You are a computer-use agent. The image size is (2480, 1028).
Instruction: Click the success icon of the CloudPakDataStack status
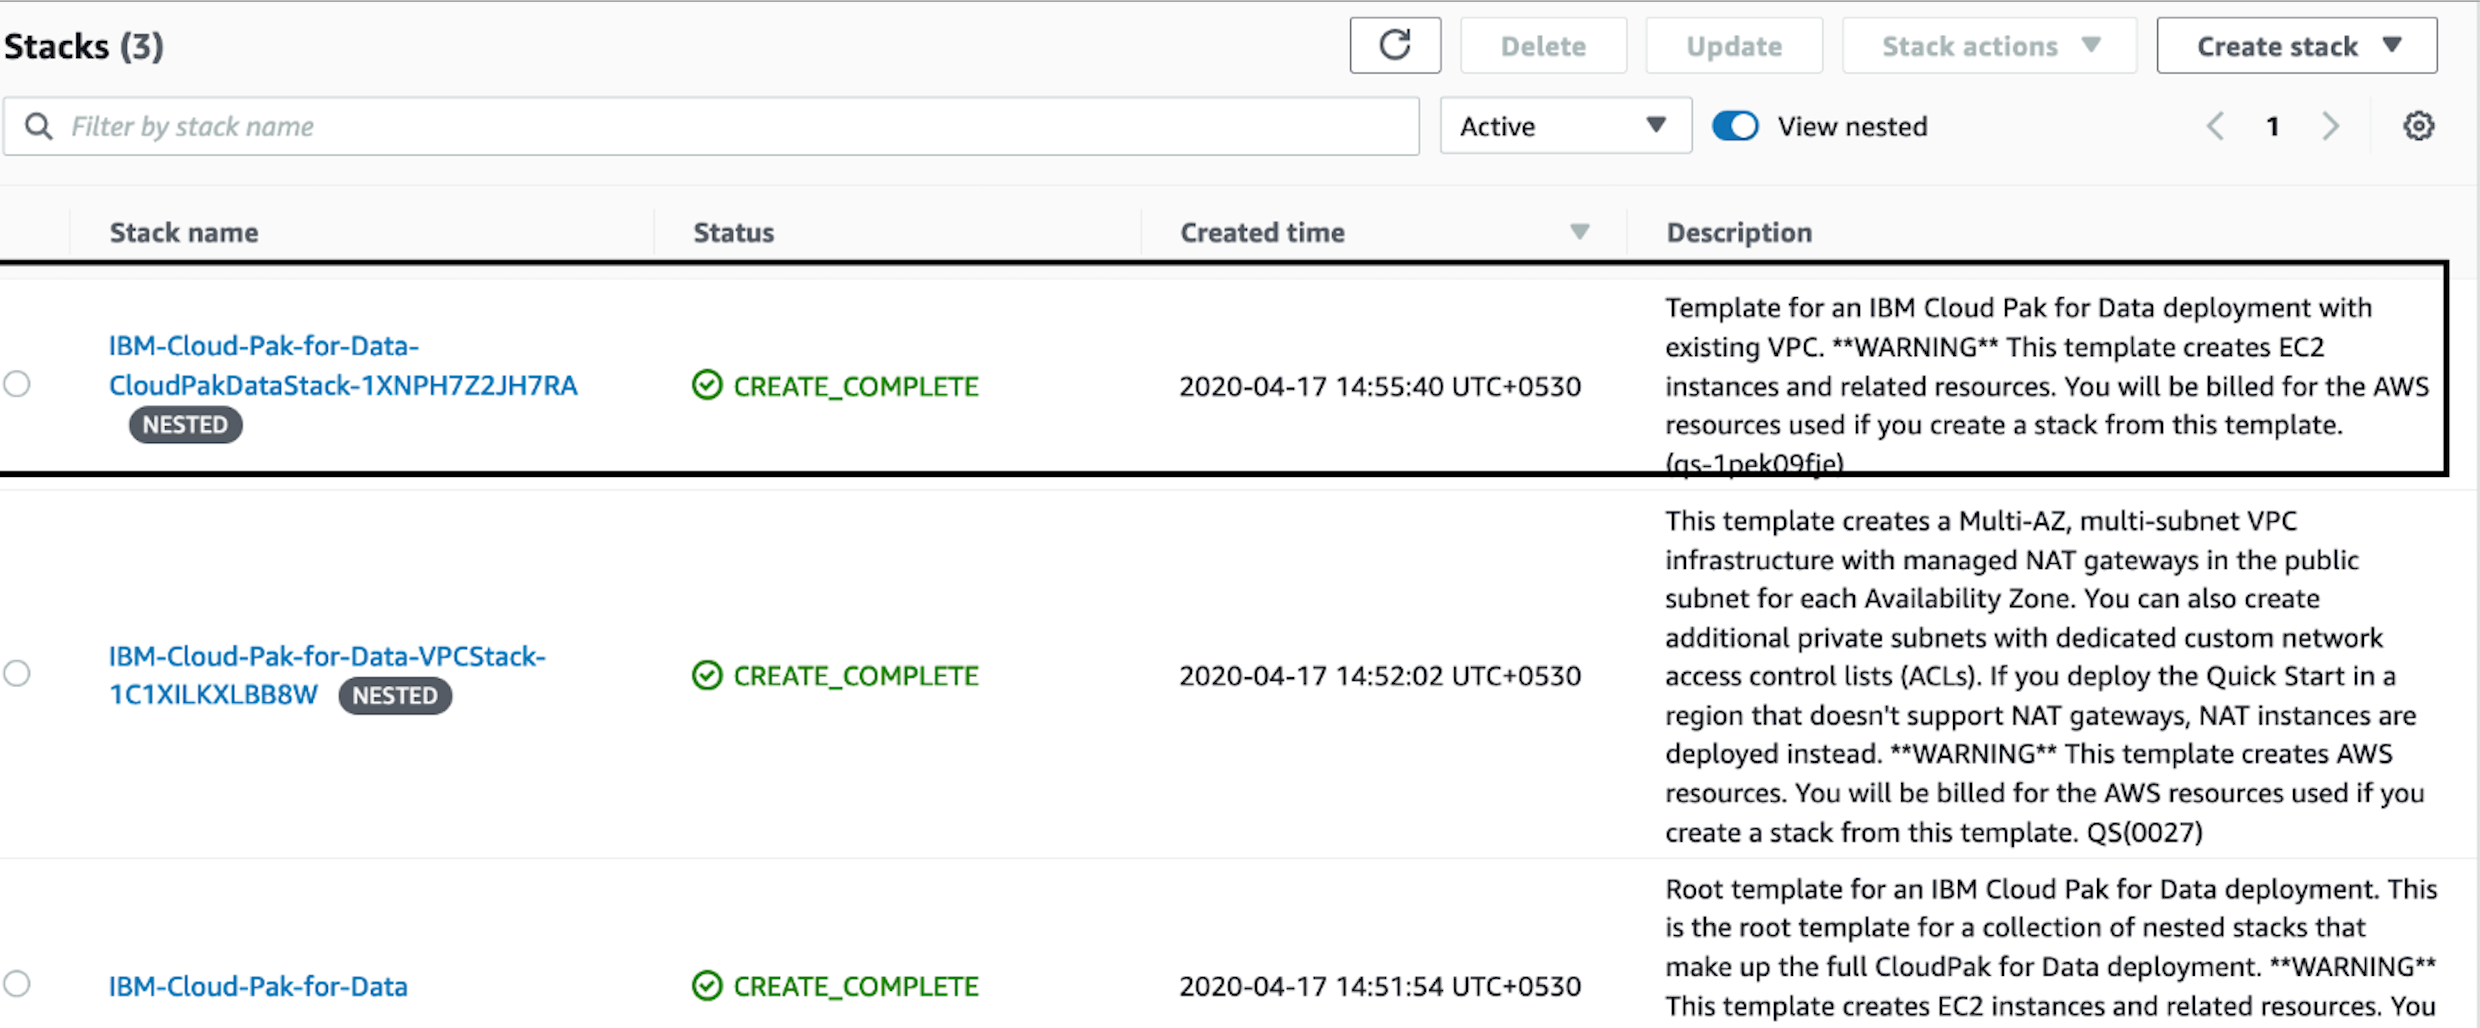pos(707,385)
